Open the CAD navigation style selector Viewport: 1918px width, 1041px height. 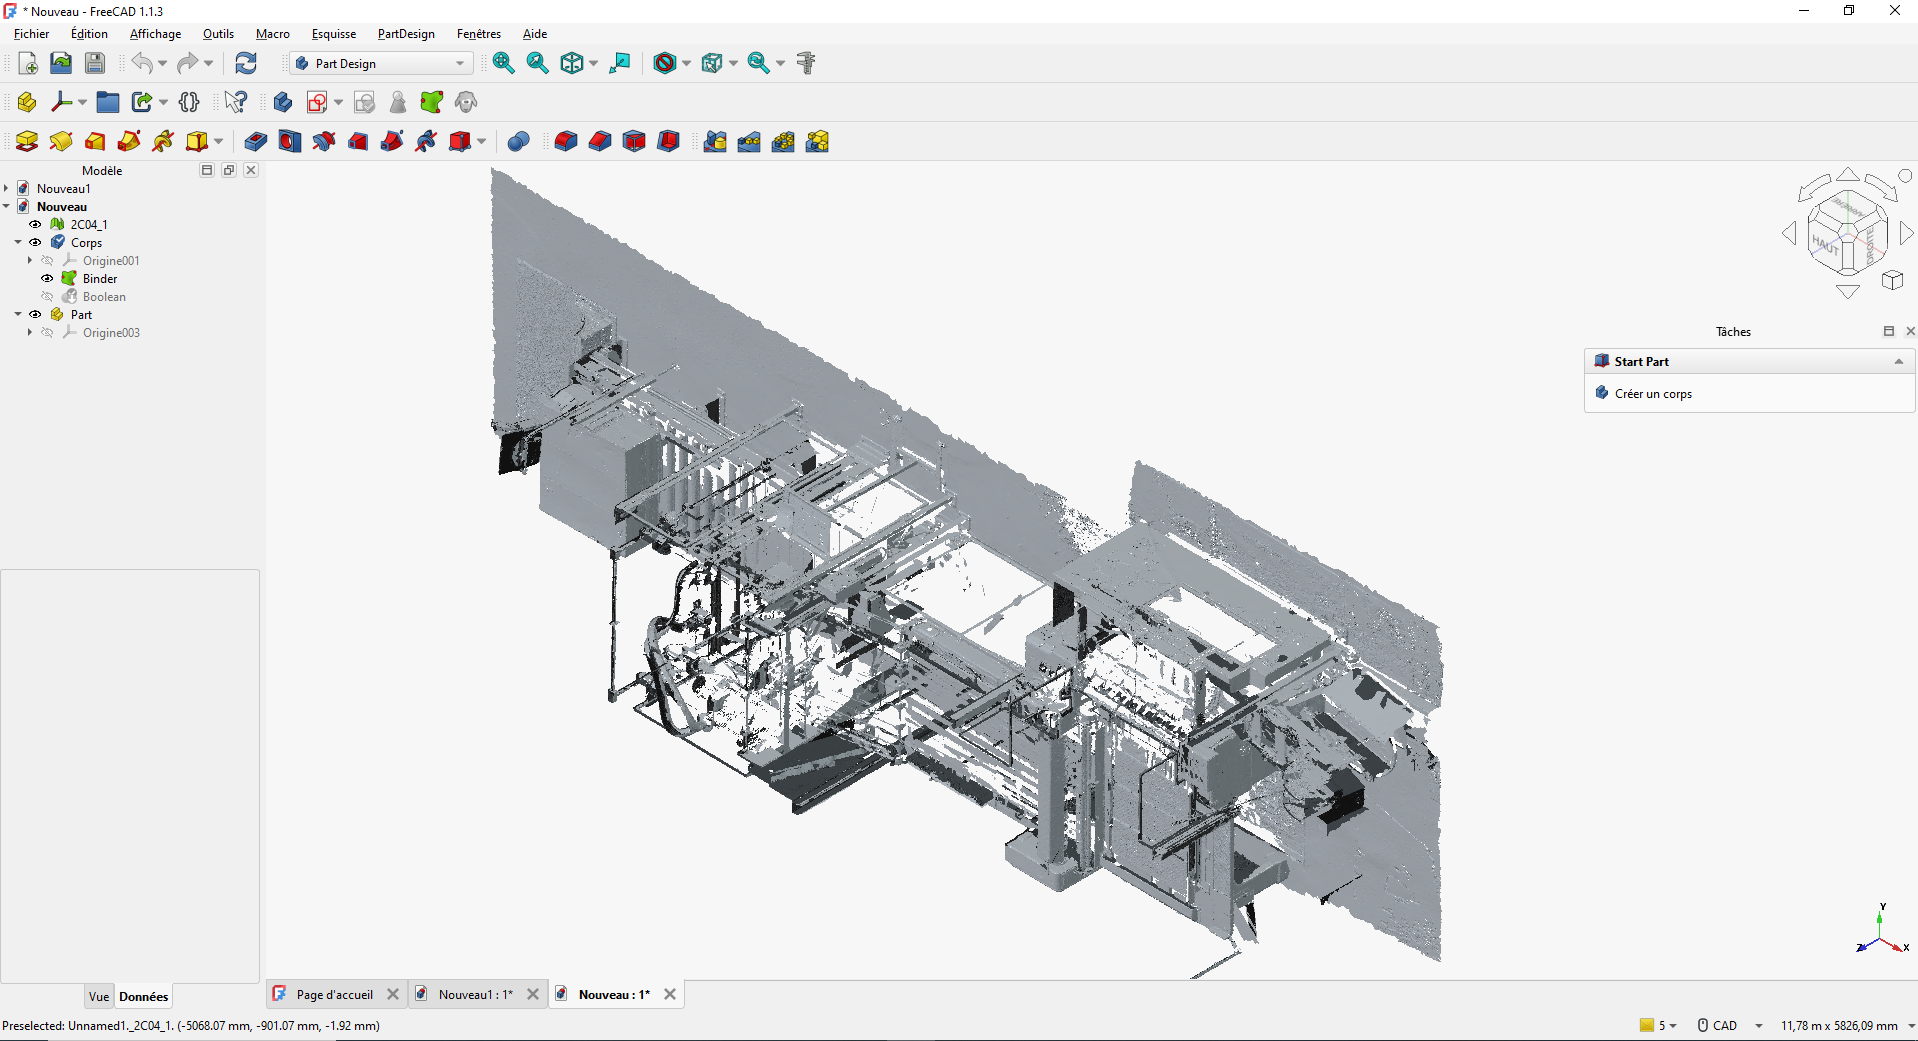(x=1730, y=1025)
